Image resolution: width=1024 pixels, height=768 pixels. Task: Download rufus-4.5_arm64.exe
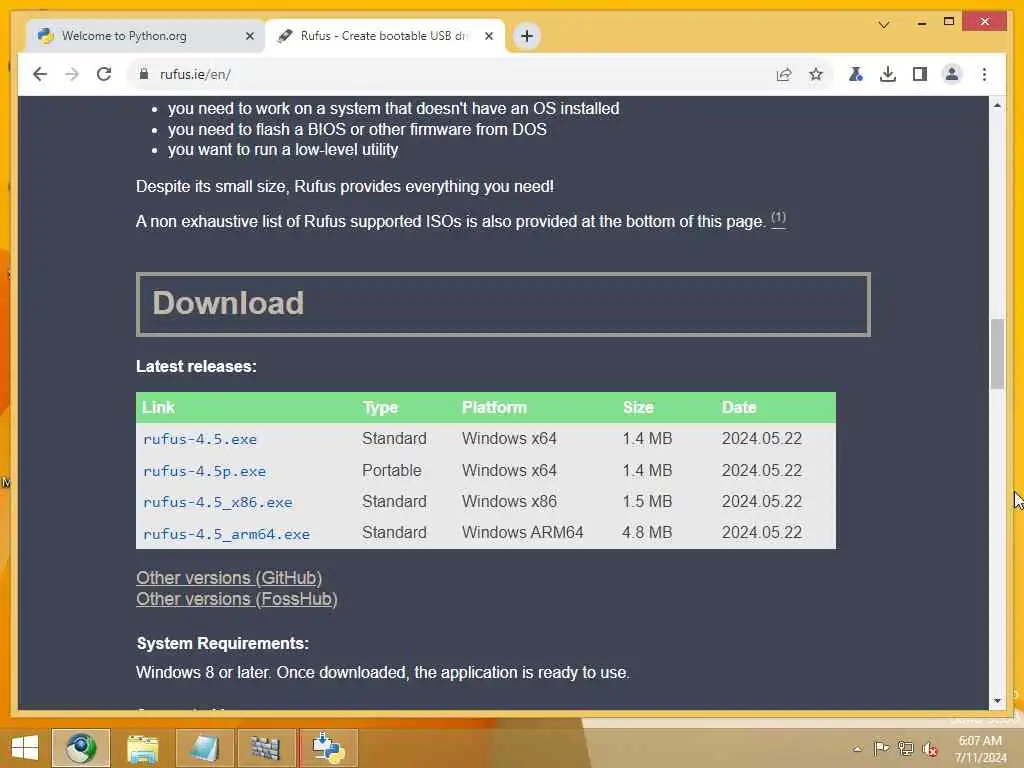226,534
